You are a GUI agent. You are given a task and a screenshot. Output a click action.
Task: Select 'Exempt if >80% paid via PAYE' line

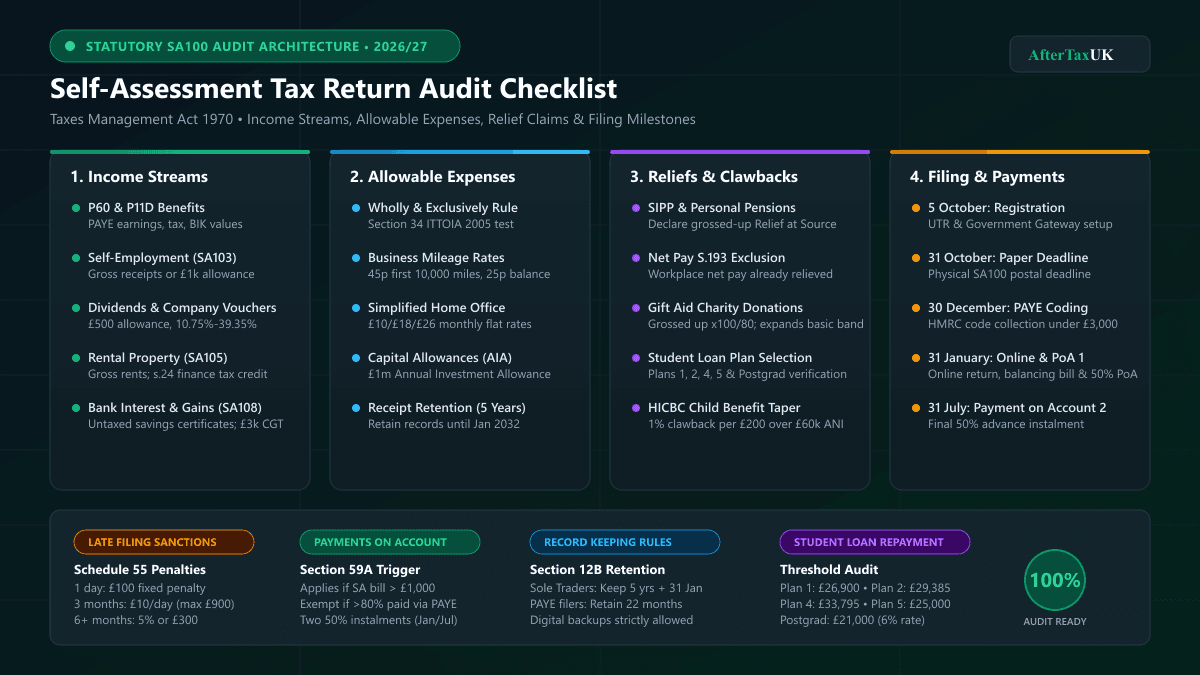pos(378,604)
